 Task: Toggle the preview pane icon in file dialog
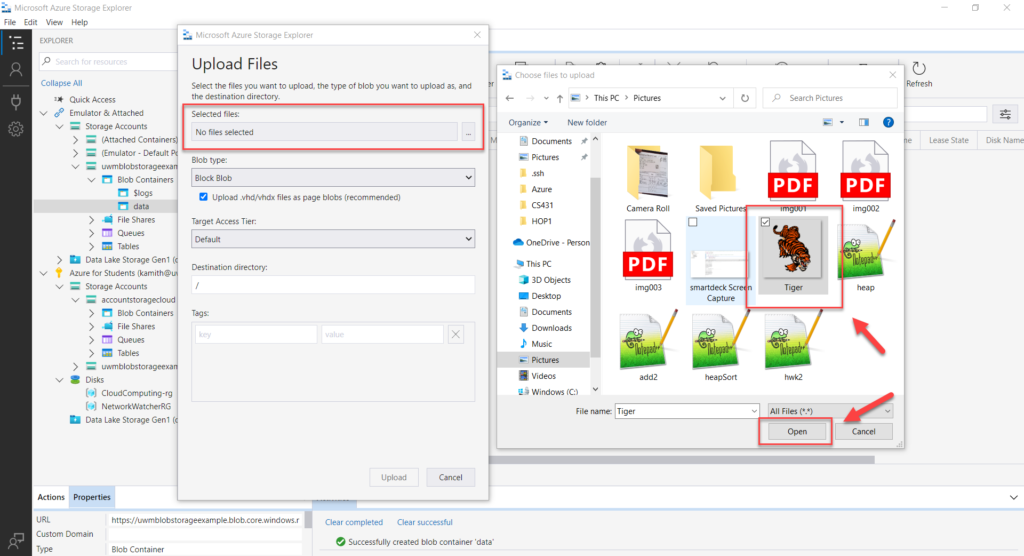864,122
